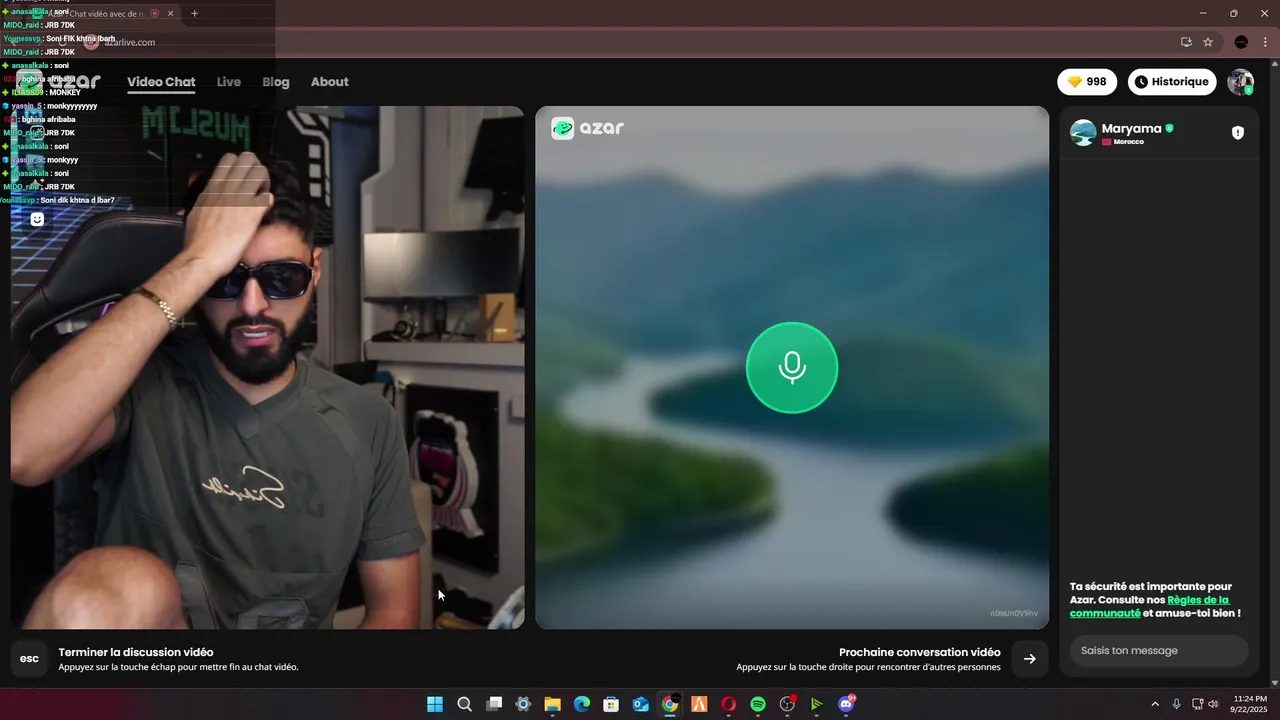Focus the 'Saisis ton message' input field
The image size is (1280, 720).
click(1159, 651)
